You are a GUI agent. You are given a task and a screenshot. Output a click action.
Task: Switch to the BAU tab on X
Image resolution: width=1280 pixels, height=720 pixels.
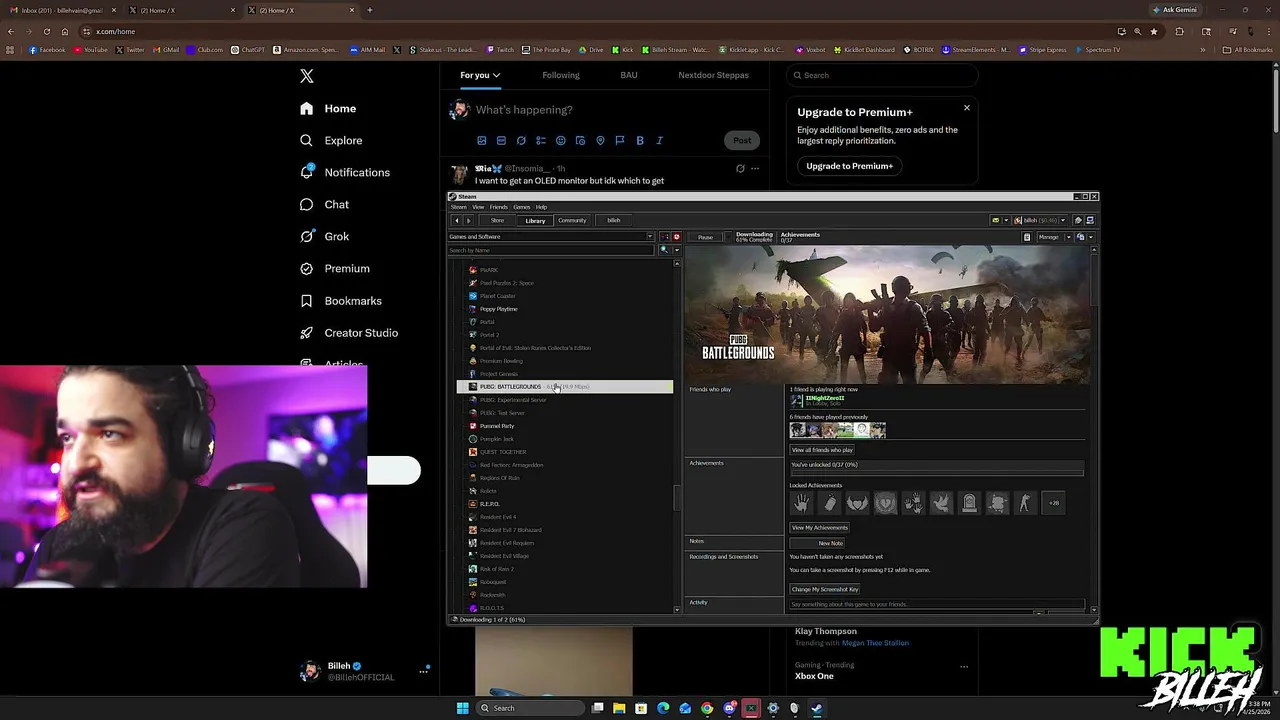(629, 75)
